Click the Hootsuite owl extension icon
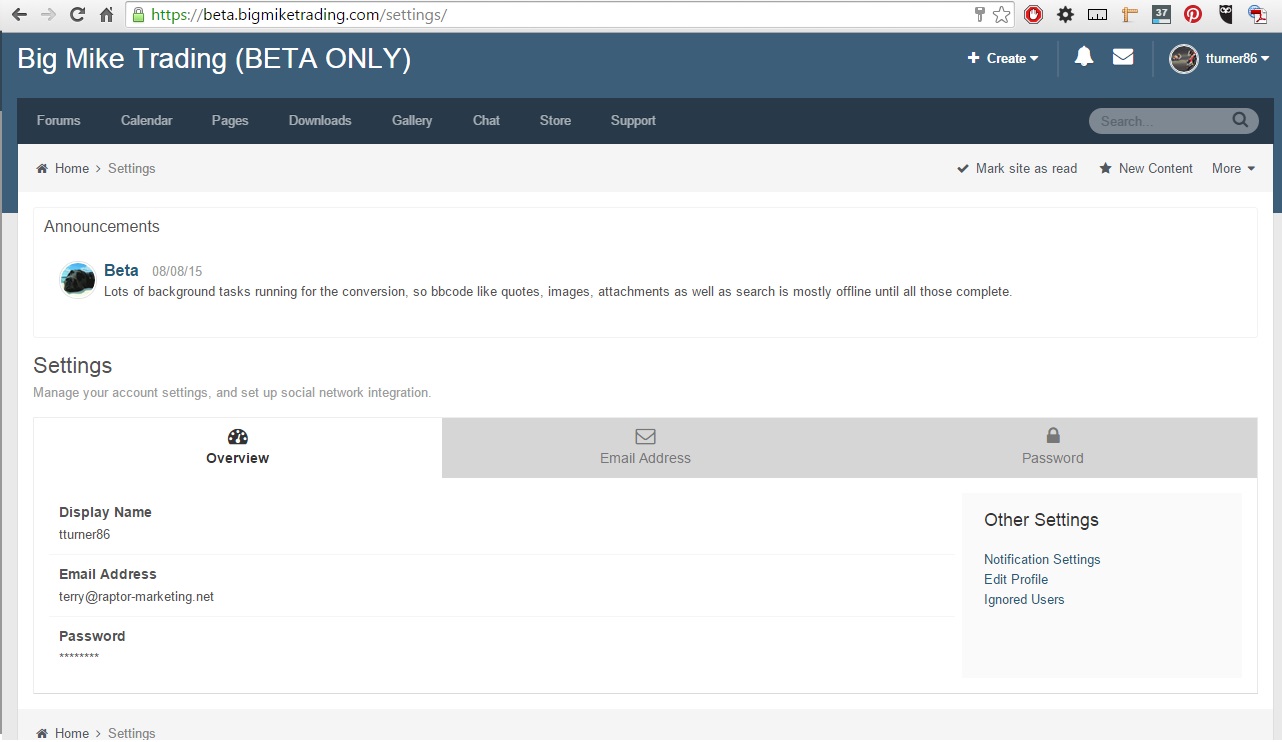 coord(1226,15)
